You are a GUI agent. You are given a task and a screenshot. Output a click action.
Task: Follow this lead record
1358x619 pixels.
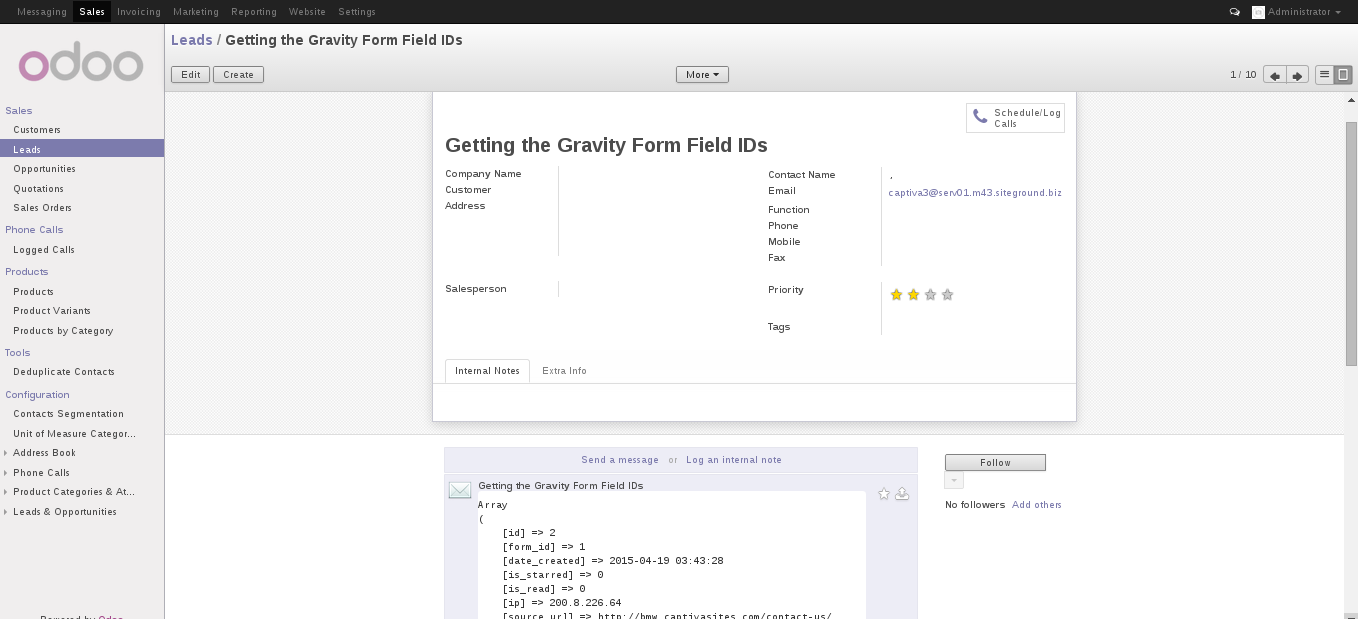pyautogui.click(x=995, y=462)
